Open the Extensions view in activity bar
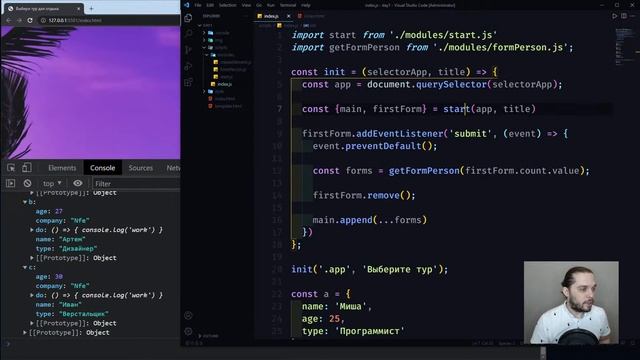640x360 pixels. tap(188, 82)
